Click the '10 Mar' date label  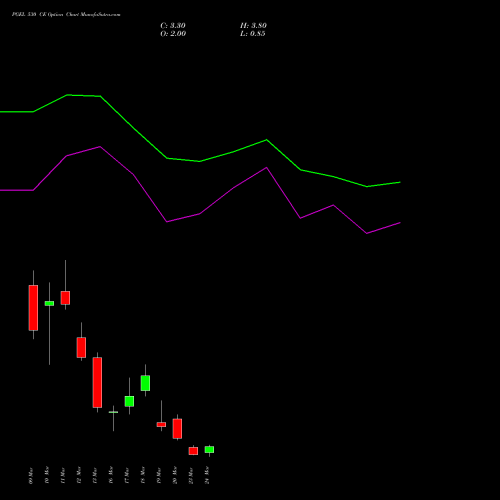[47, 475]
